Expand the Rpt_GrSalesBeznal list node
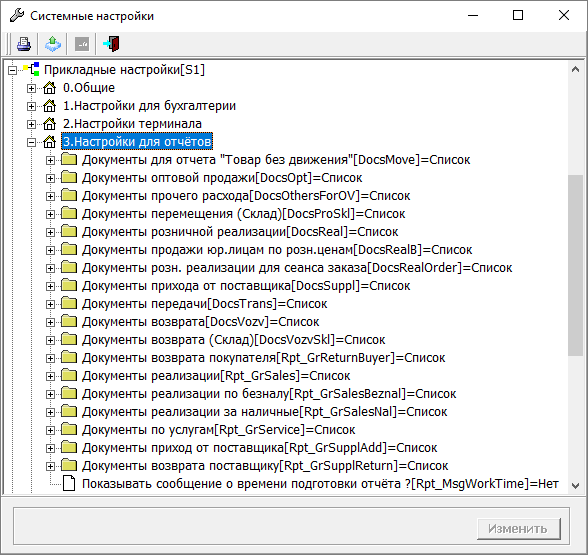The image size is (588, 555). click(x=50, y=394)
